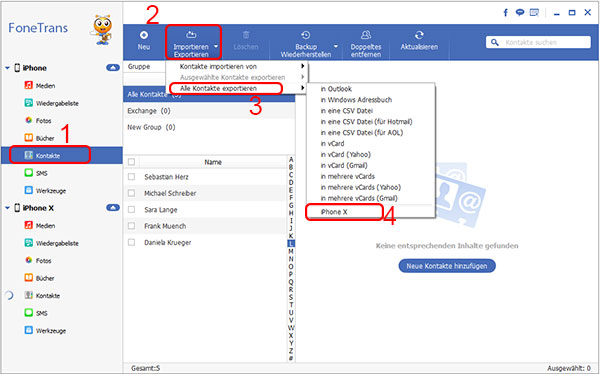The width and height of the screenshot is (600, 374).
Task: Click the Löschen trash icon
Action: click(246, 35)
